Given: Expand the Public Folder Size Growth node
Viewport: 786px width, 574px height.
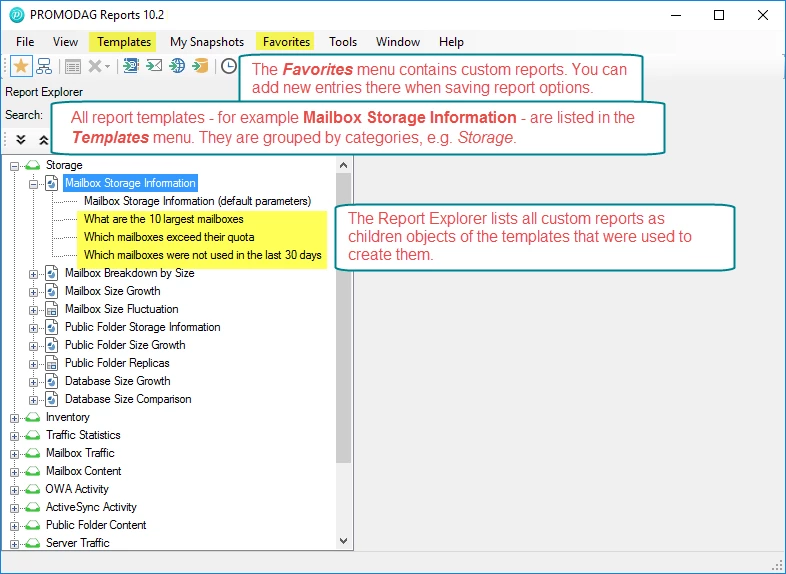Looking at the screenshot, I should pos(34,346).
